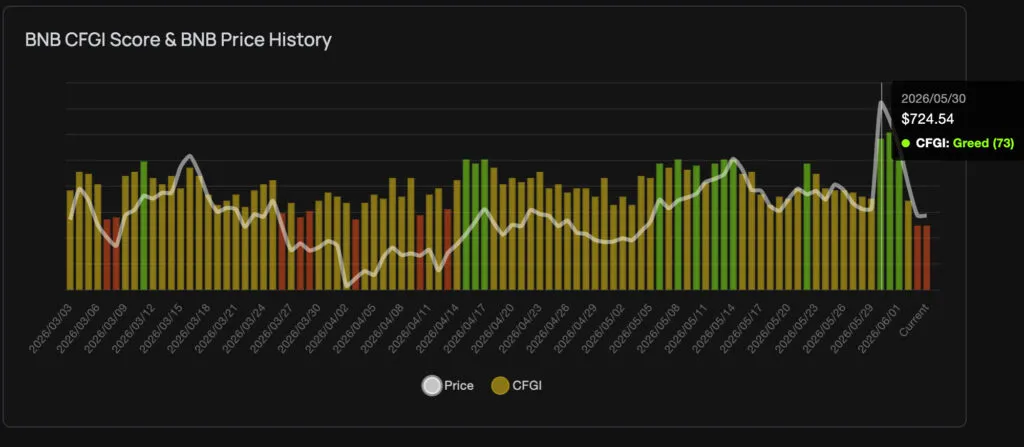Click the price line peak point near tooltip

(x=881, y=102)
